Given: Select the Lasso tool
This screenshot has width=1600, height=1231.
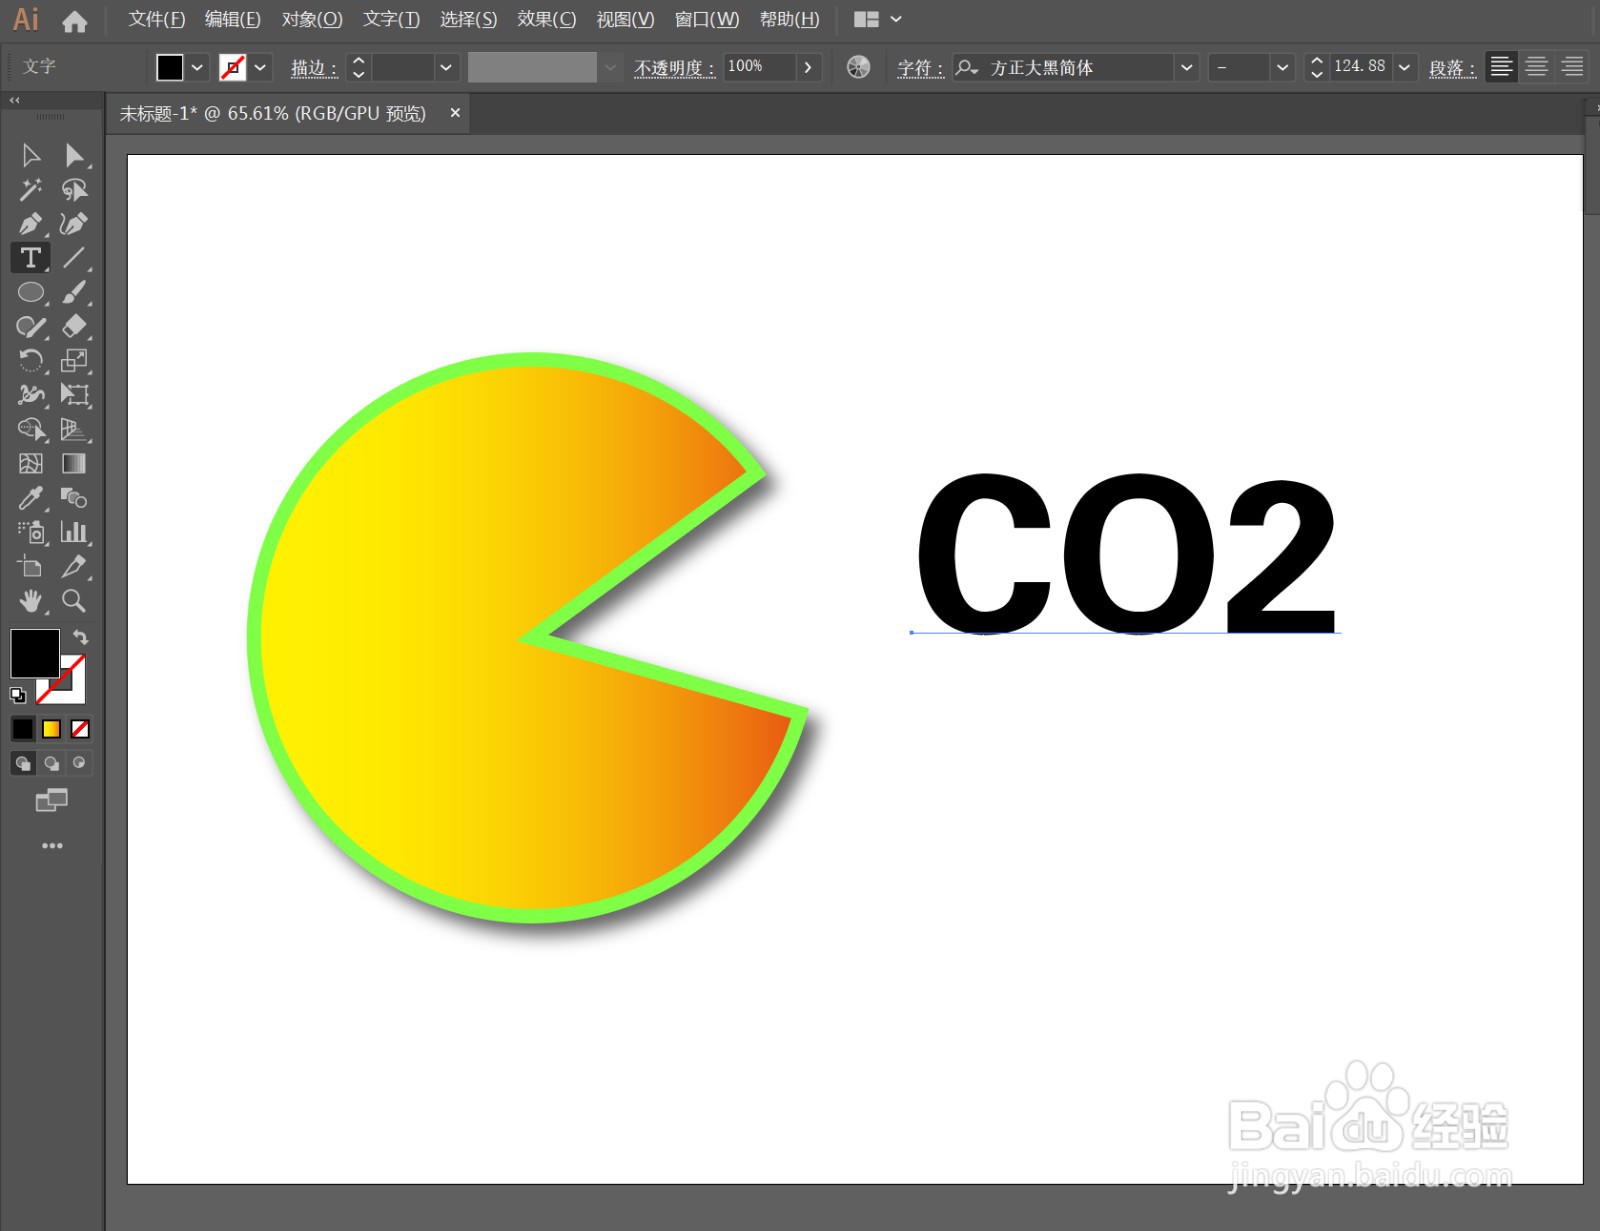Looking at the screenshot, I should [74, 189].
